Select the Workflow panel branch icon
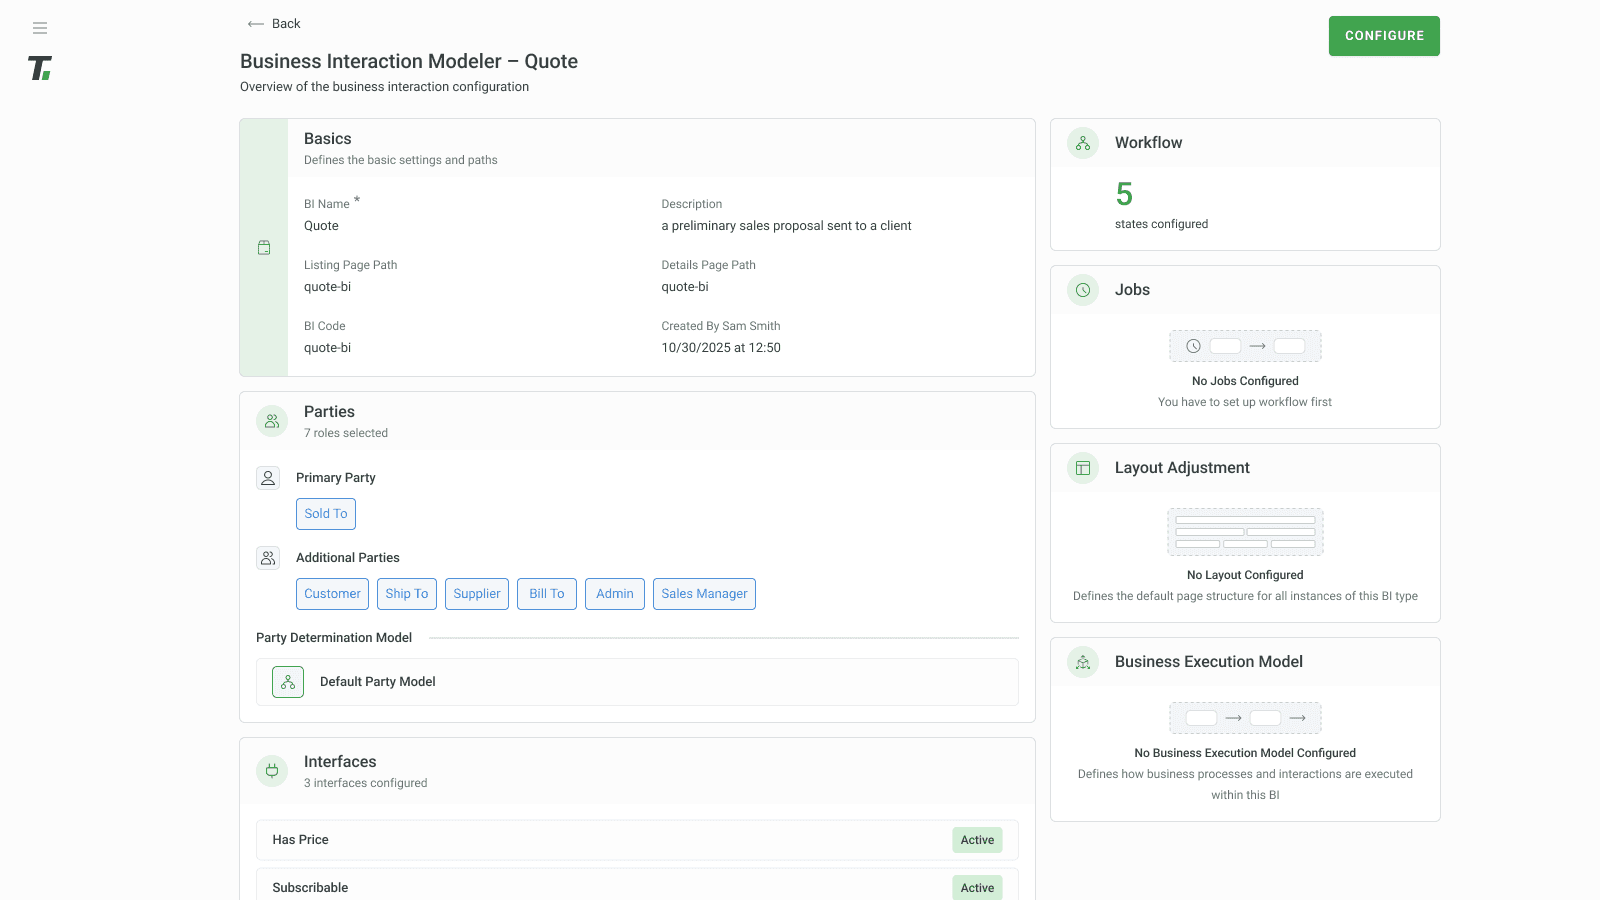This screenshot has width=1600, height=900. [1082, 143]
